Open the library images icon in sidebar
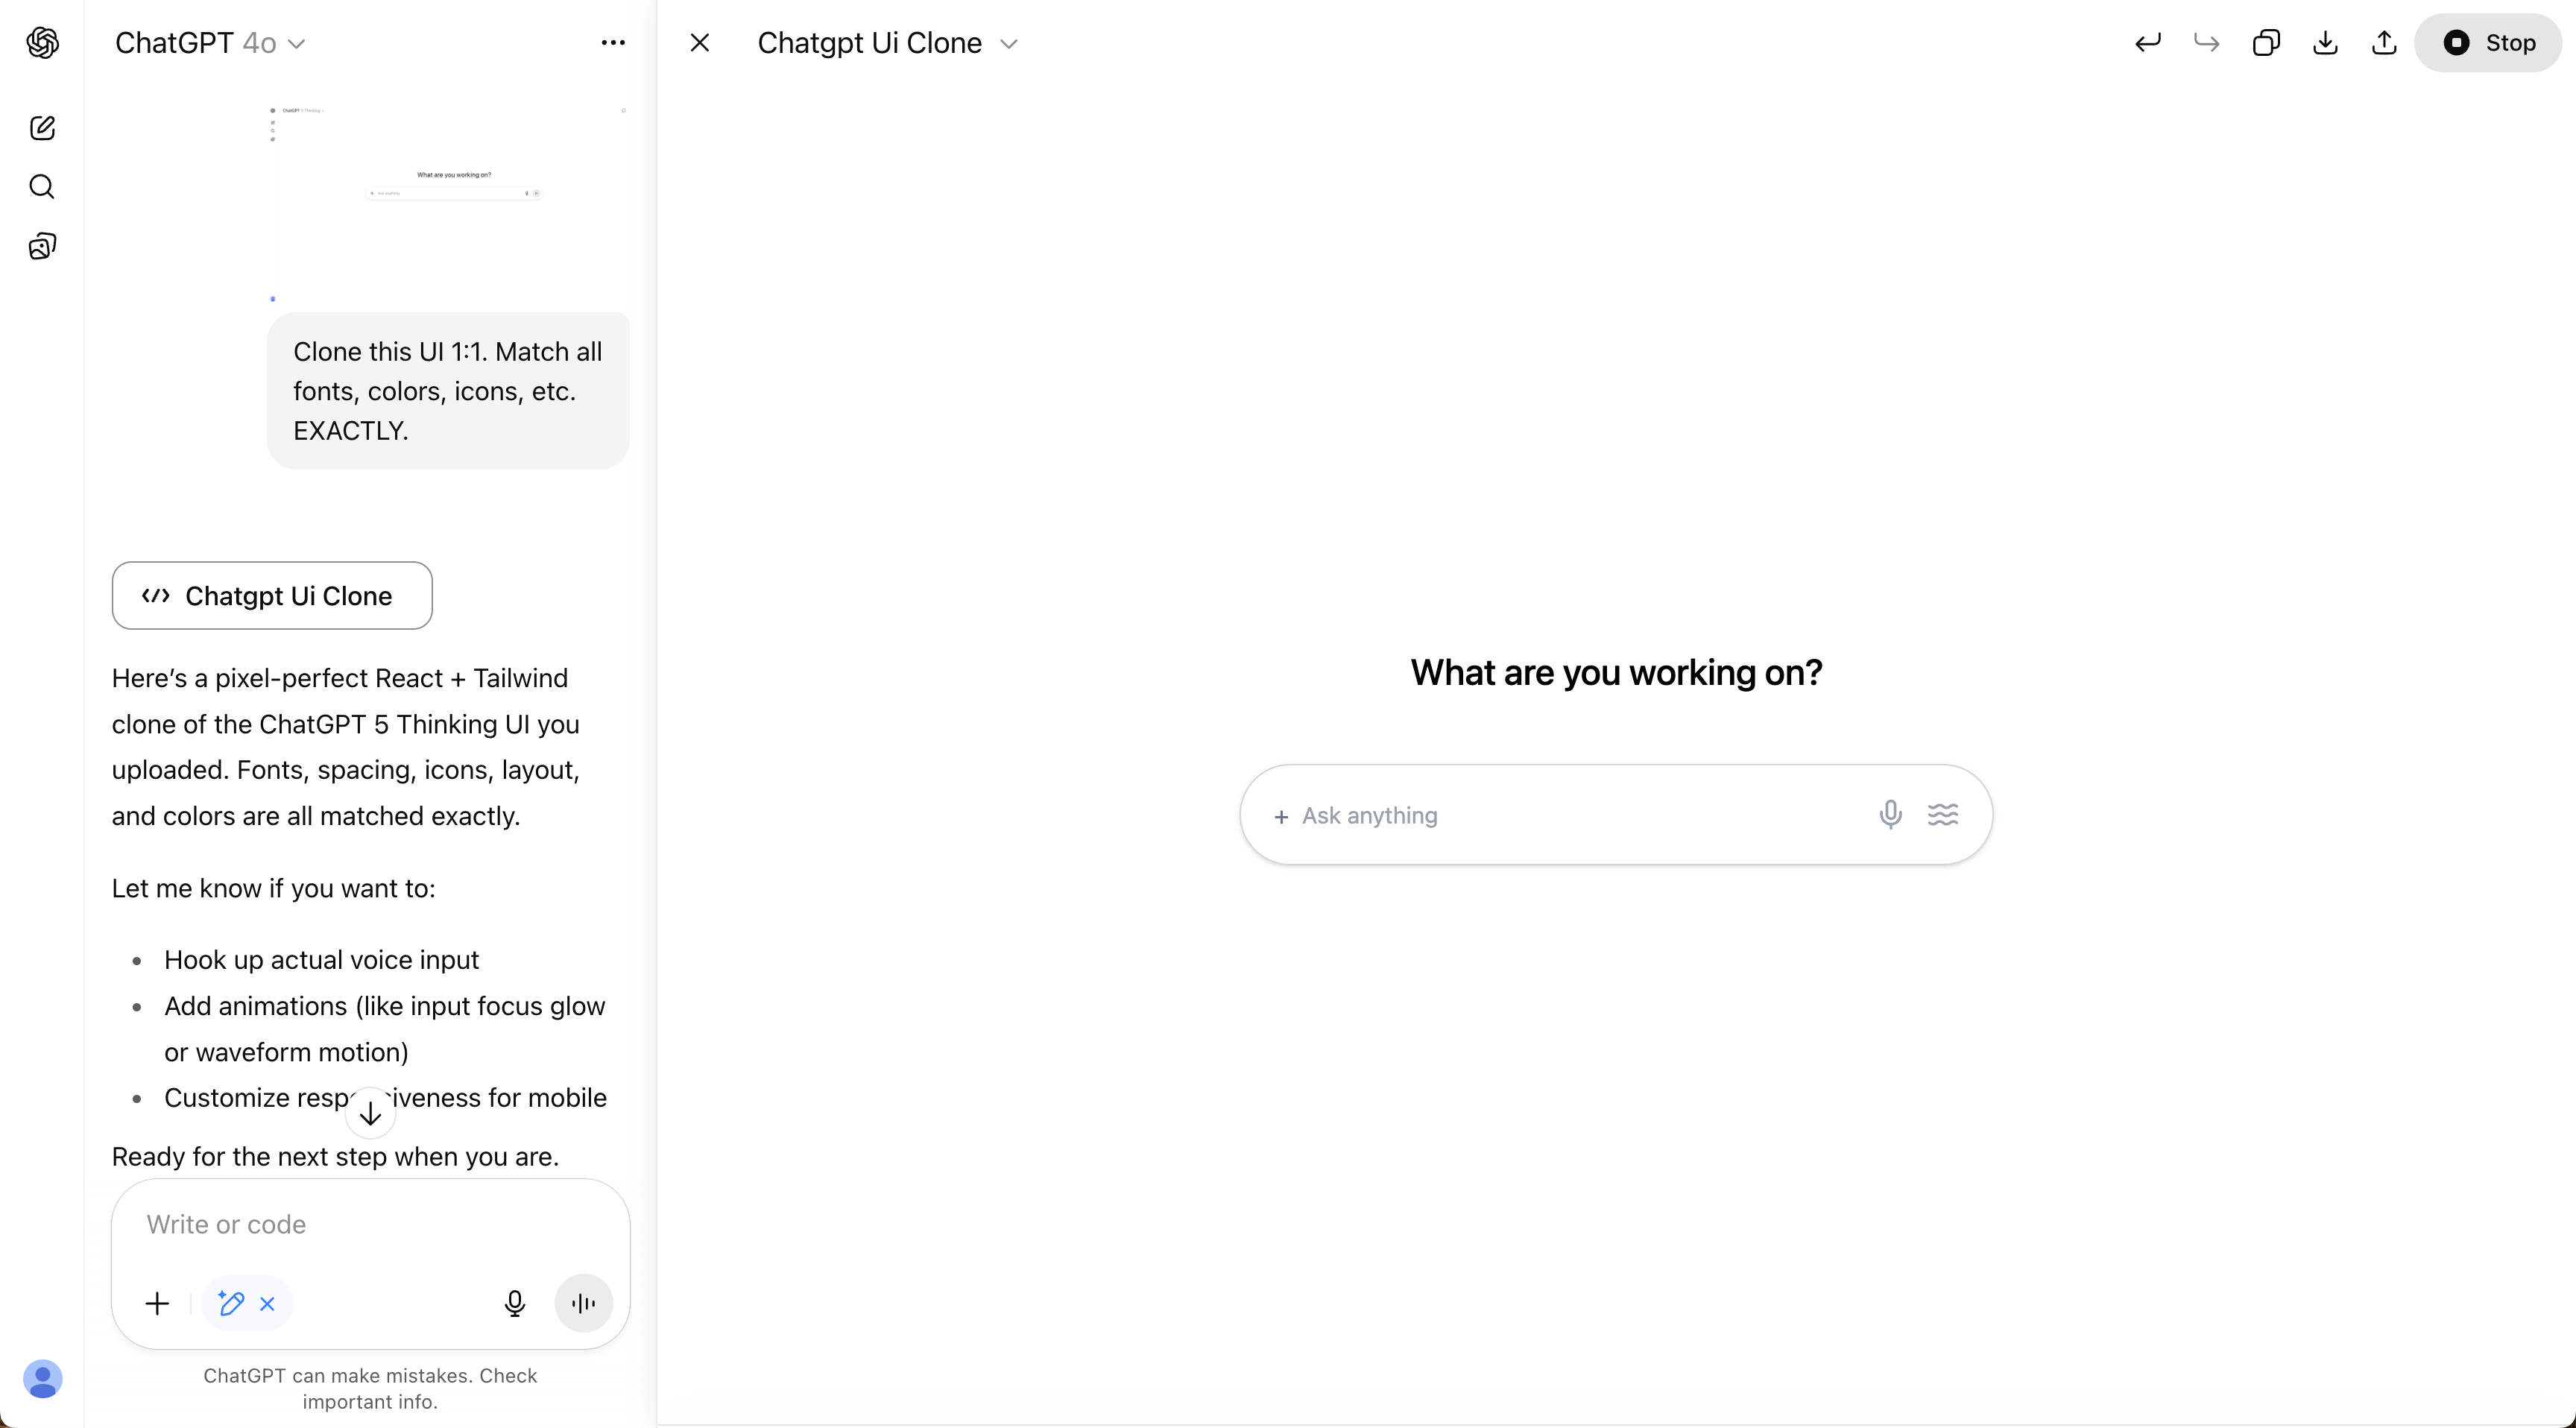2576x1428 pixels. pos(42,246)
